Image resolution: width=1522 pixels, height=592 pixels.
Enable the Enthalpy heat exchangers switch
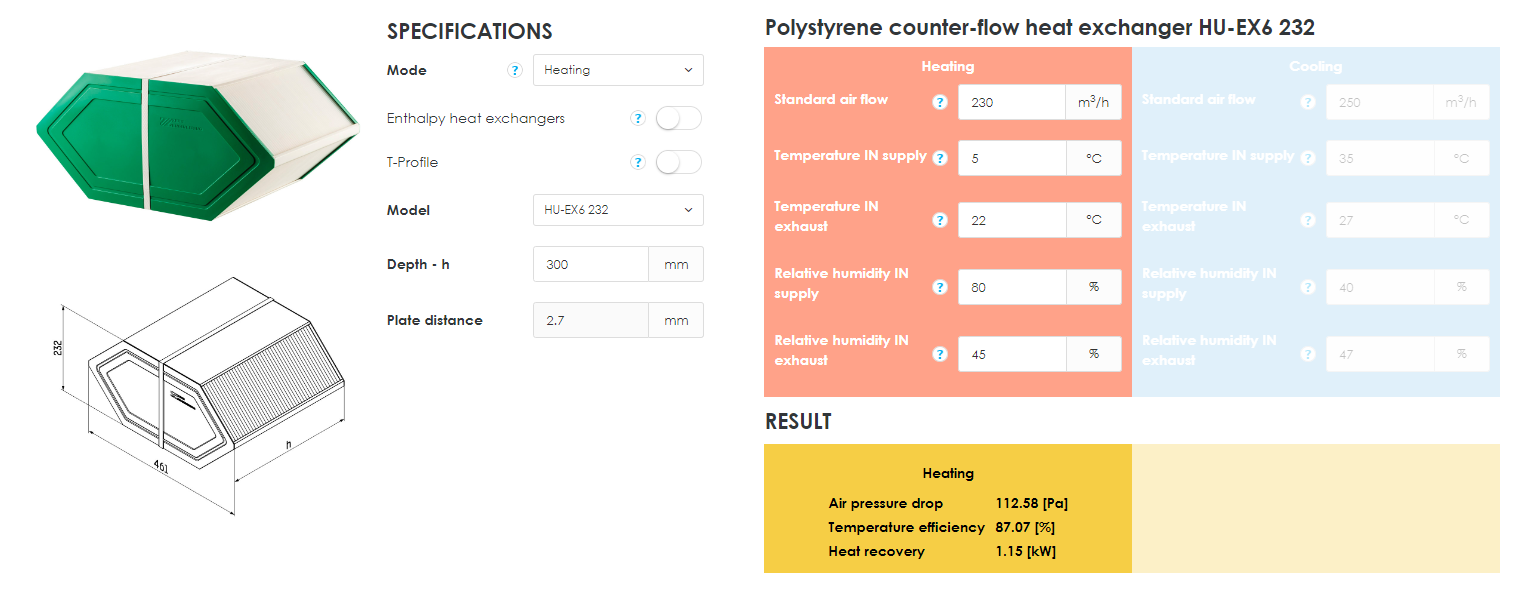click(x=679, y=118)
